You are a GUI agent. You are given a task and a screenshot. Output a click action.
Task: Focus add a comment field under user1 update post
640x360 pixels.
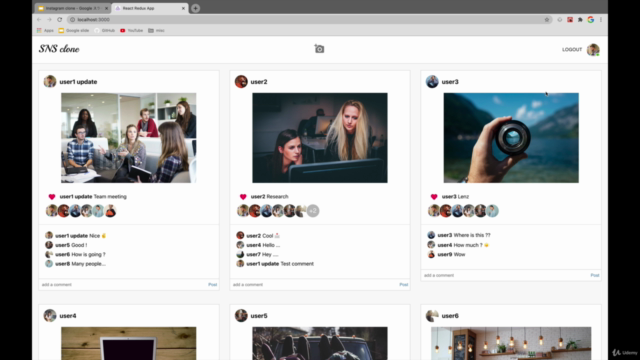click(x=122, y=284)
